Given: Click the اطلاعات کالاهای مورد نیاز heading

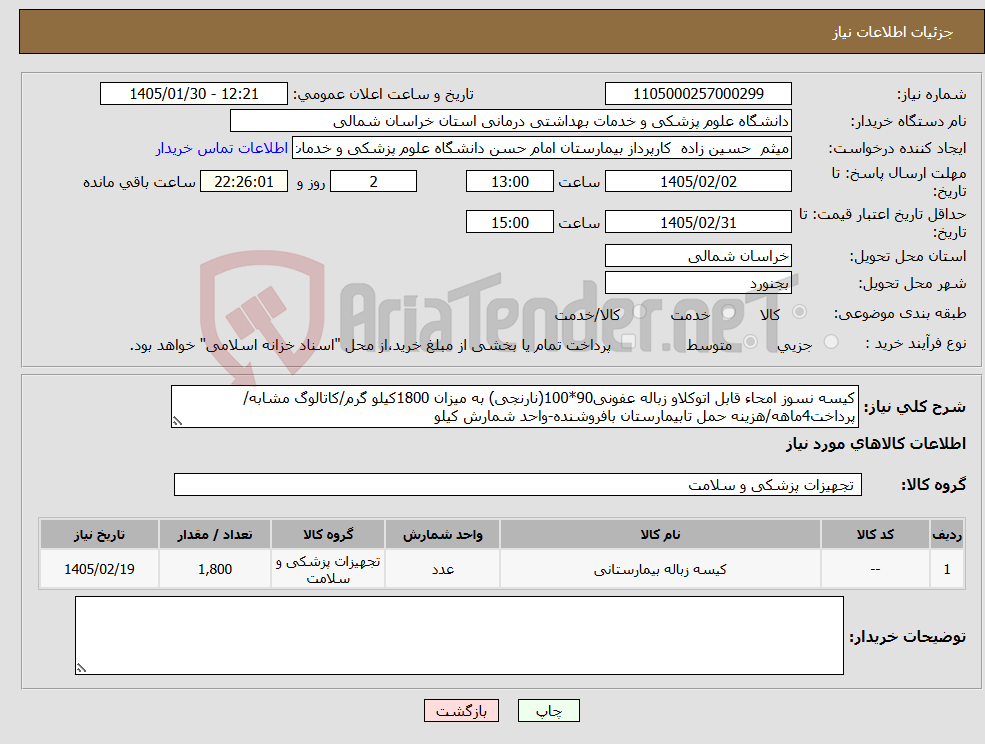Looking at the screenshot, I should click(876, 444).
